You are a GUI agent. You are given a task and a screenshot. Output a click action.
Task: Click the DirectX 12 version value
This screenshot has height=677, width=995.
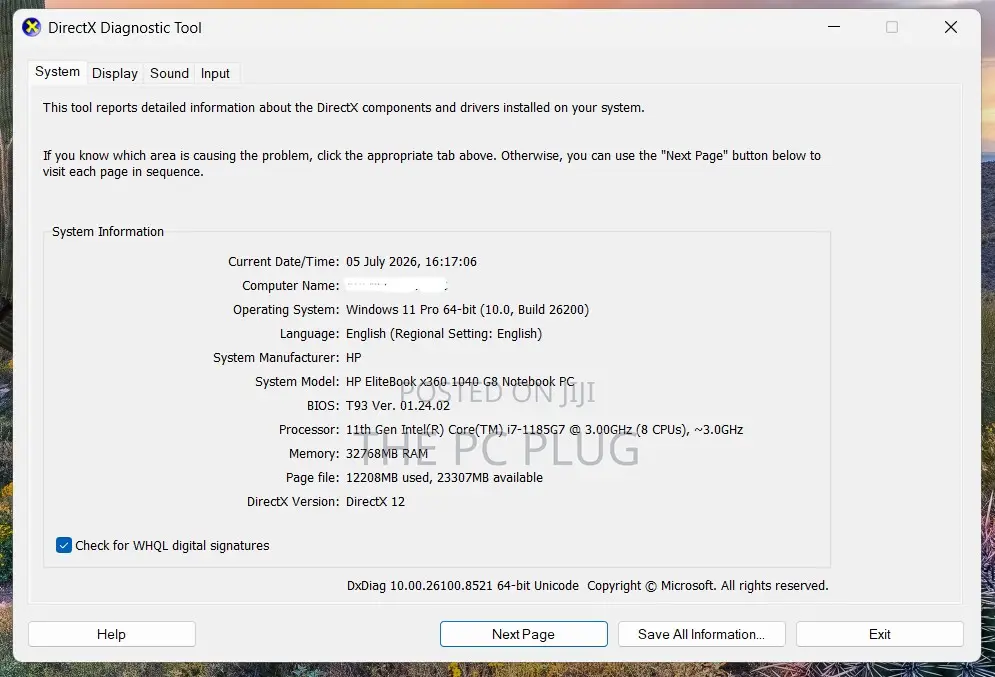coord(375,501)
